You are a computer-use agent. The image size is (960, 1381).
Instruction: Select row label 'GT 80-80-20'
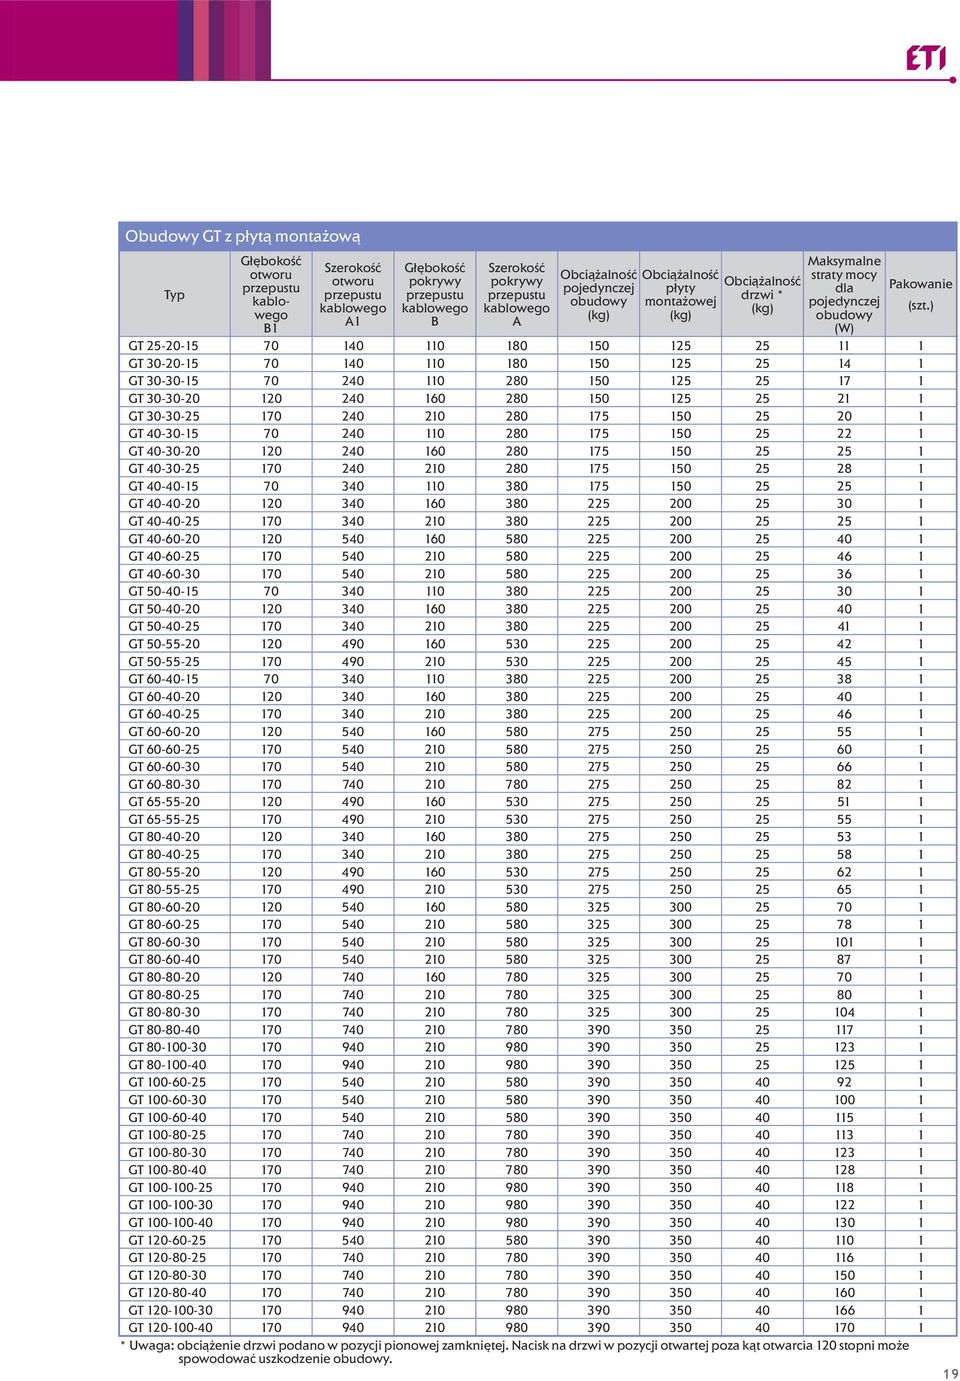click(164, 977)
